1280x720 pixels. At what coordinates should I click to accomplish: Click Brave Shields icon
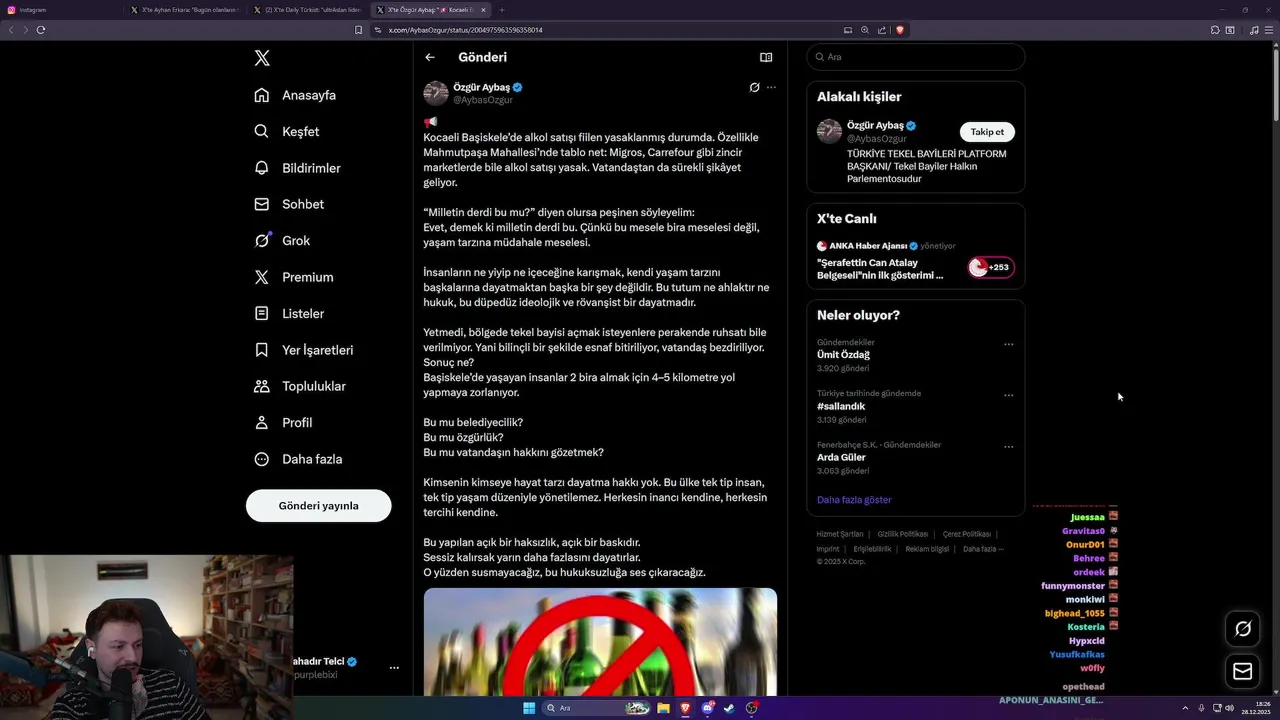pyautogui.click(x=899, y=30)
